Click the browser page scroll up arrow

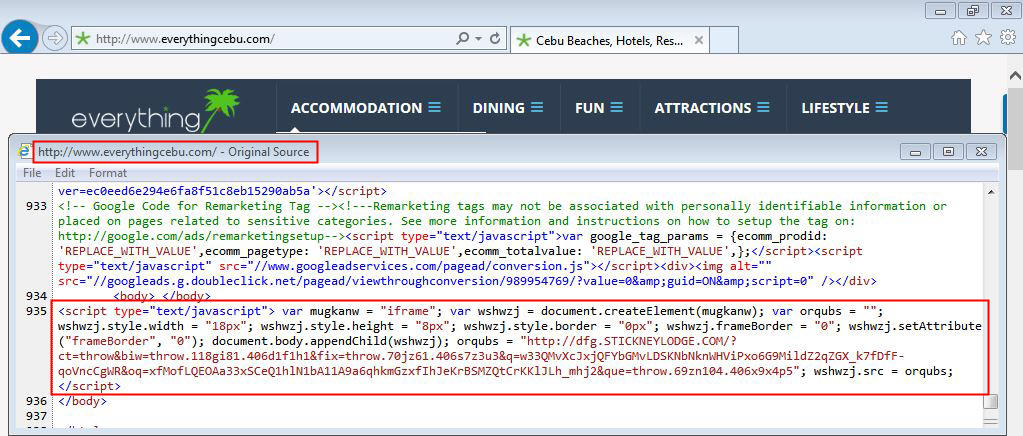(1015, 74)
